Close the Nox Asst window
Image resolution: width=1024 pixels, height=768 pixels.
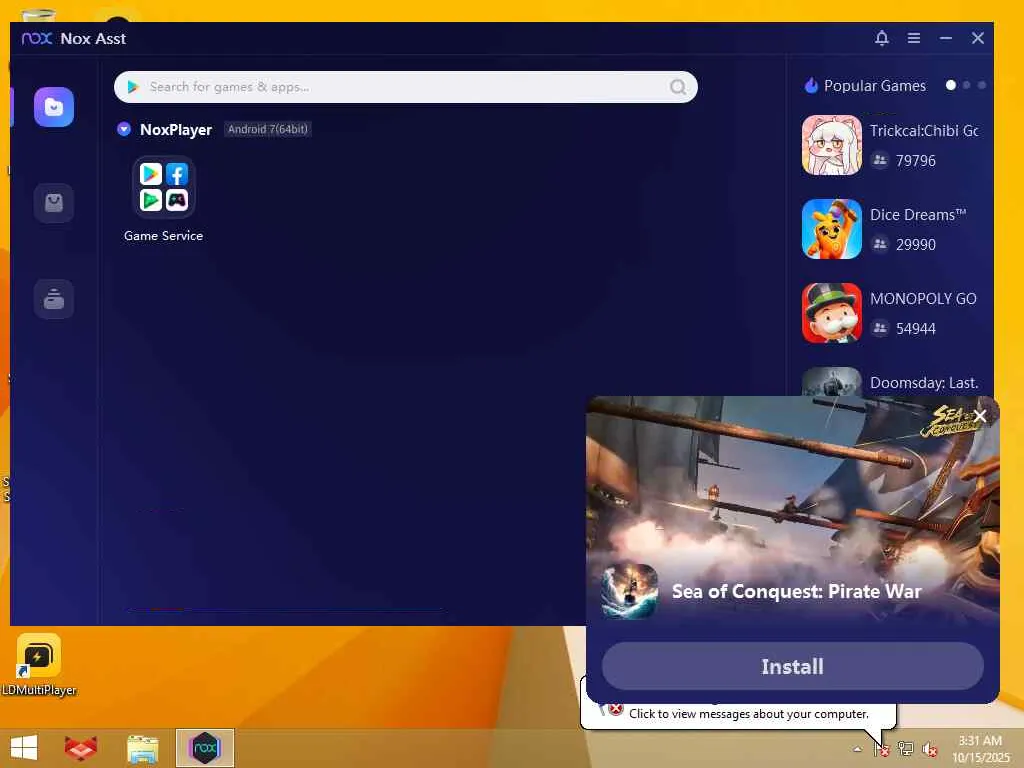click(978, 38)
